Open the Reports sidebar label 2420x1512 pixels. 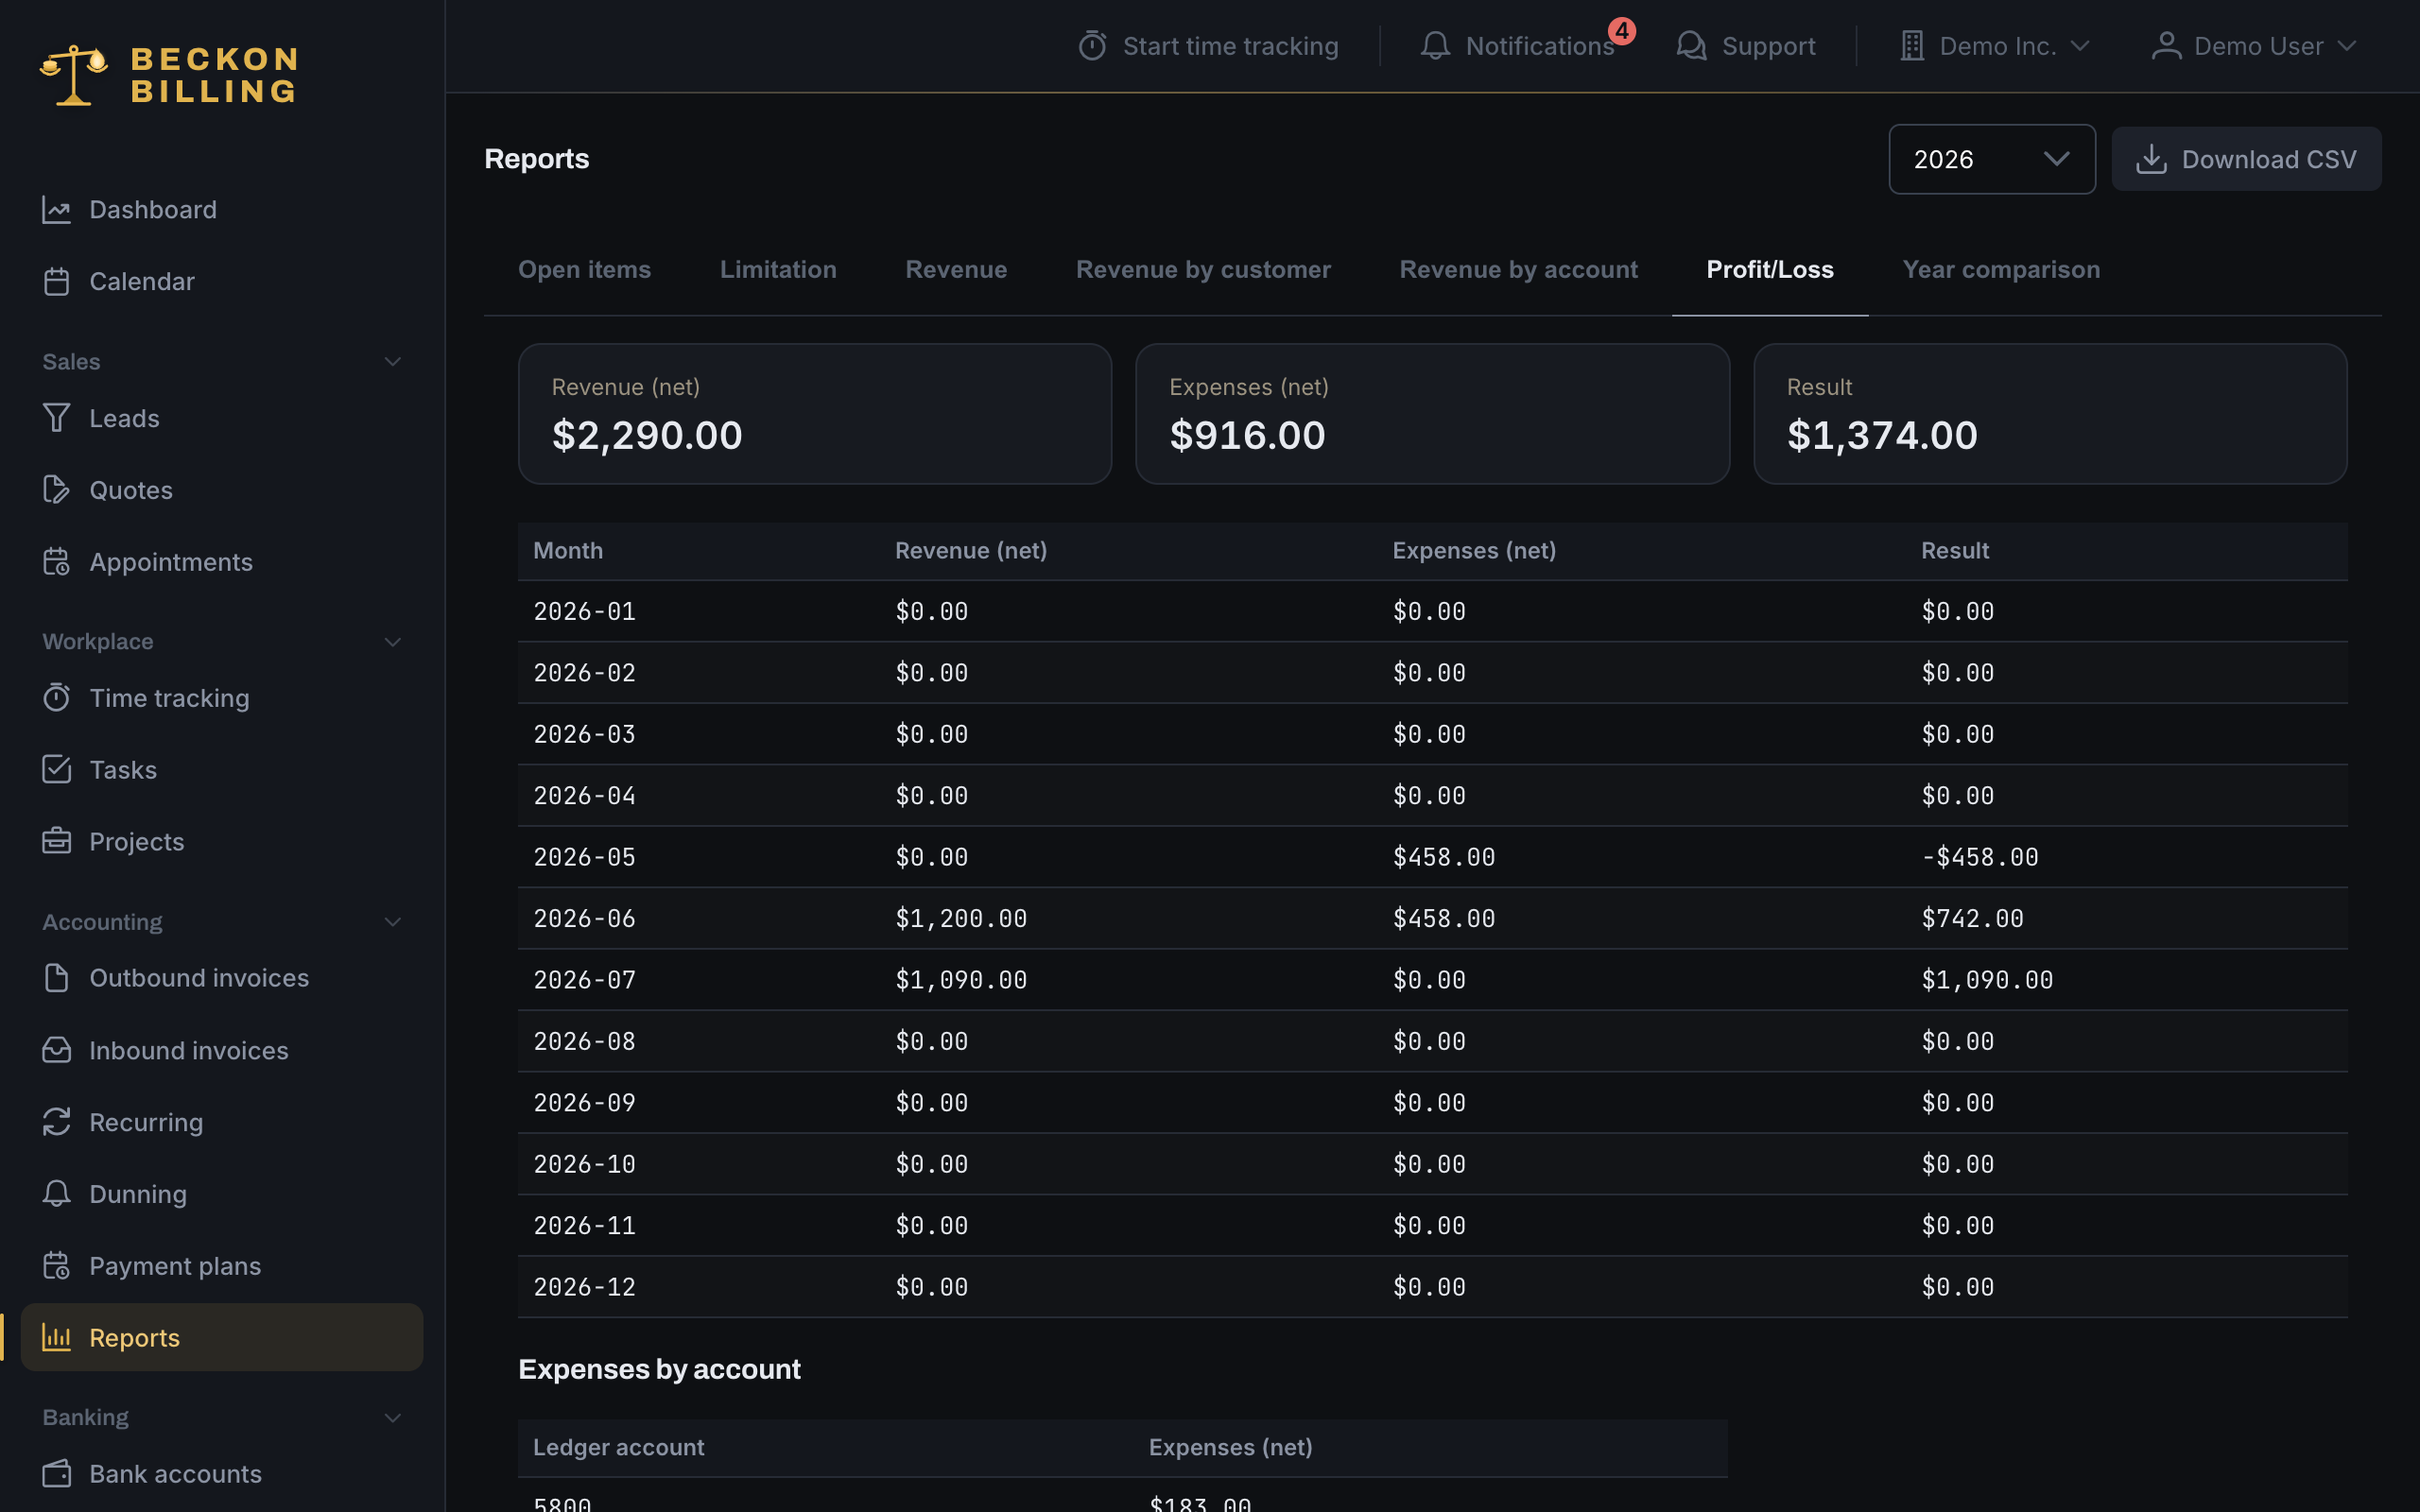(134, 1338)
